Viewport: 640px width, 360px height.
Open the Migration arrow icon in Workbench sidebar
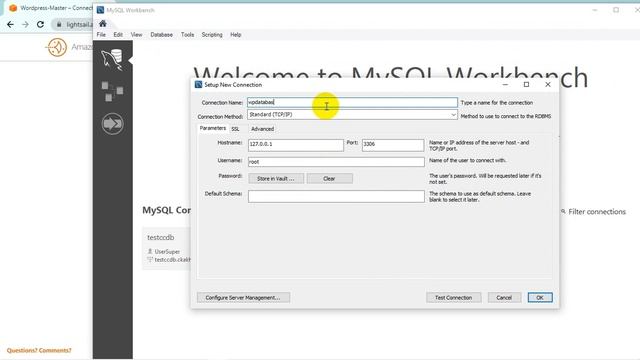click(113, 124)
